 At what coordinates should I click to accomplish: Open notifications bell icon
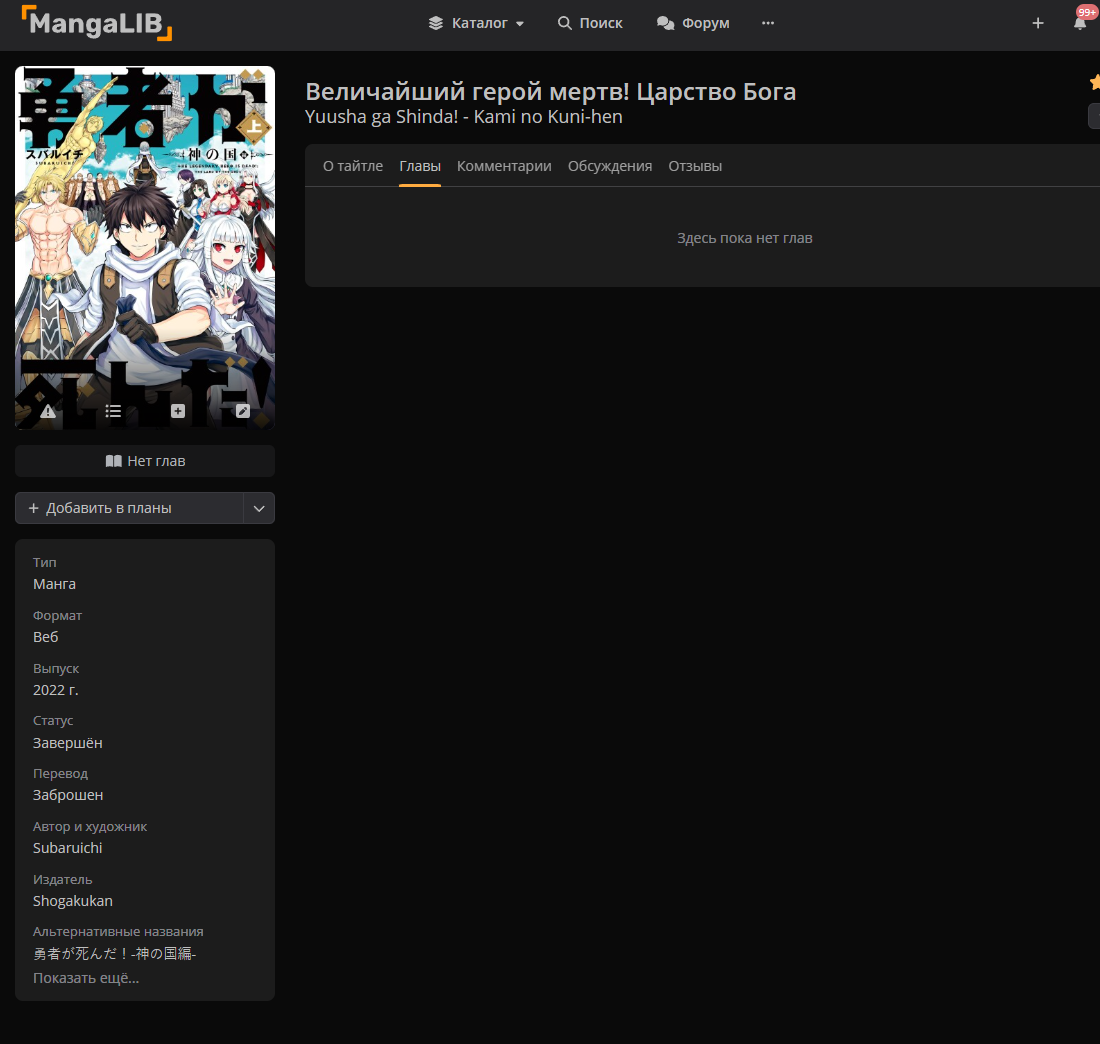(1080, 23)
